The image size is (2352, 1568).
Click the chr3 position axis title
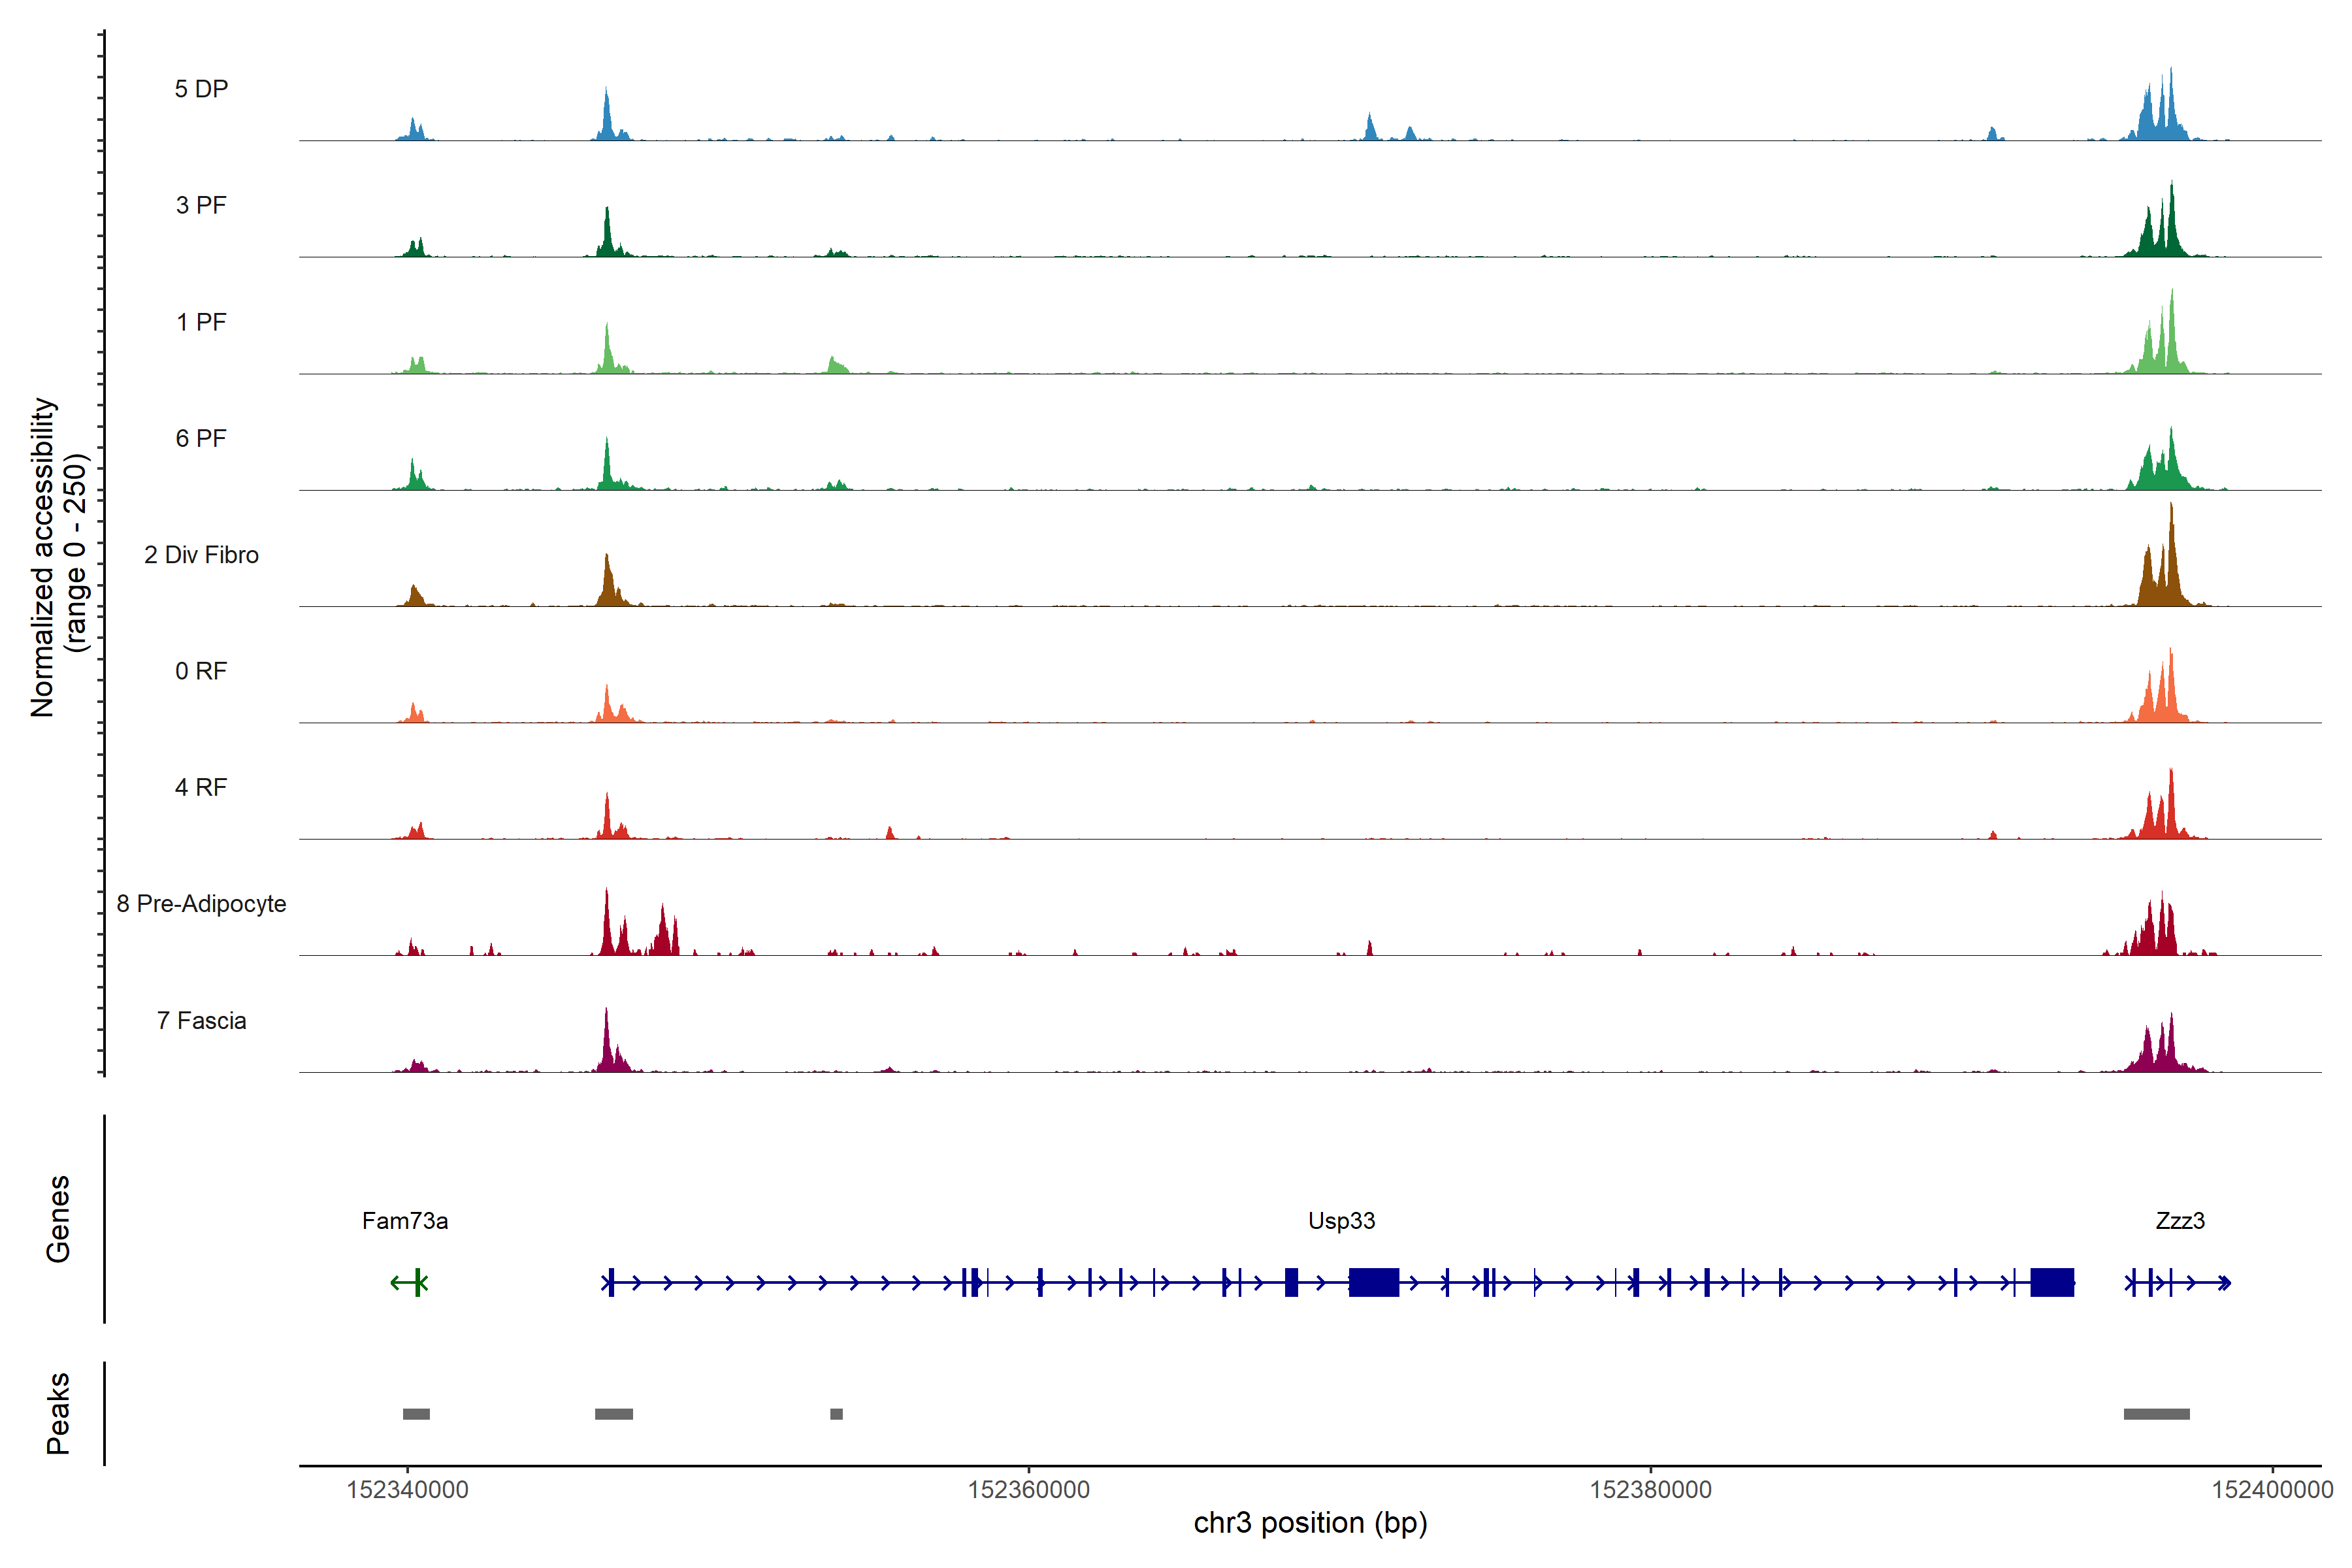pos(1310,1523)
